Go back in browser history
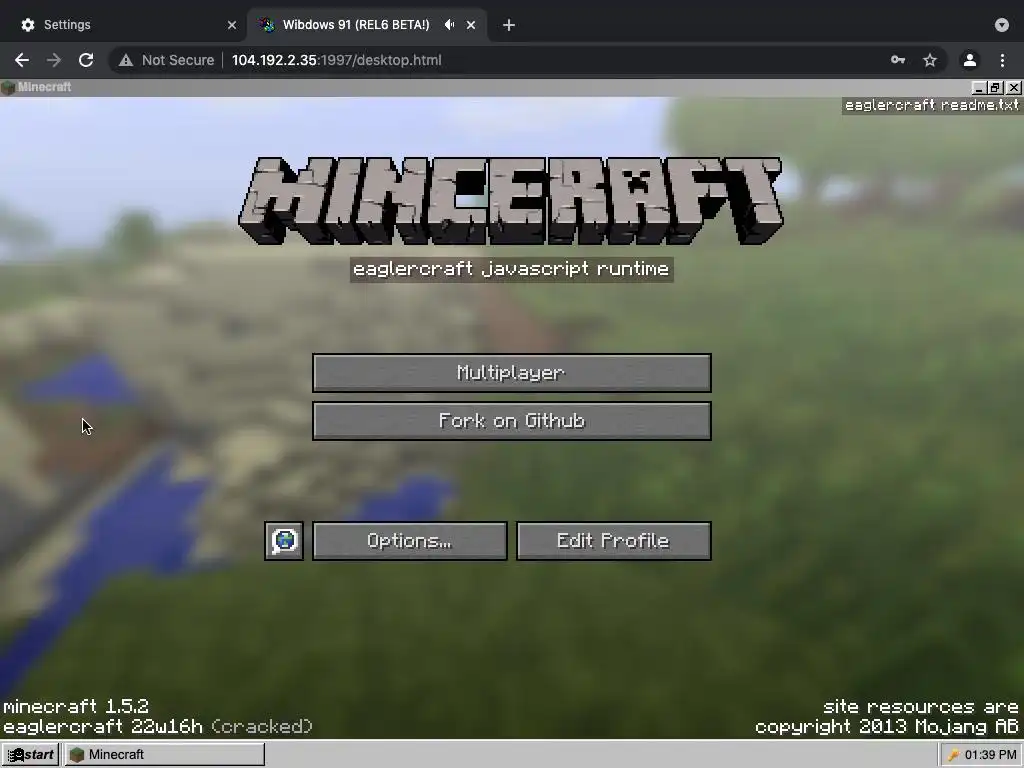 [x=22, y=60]
